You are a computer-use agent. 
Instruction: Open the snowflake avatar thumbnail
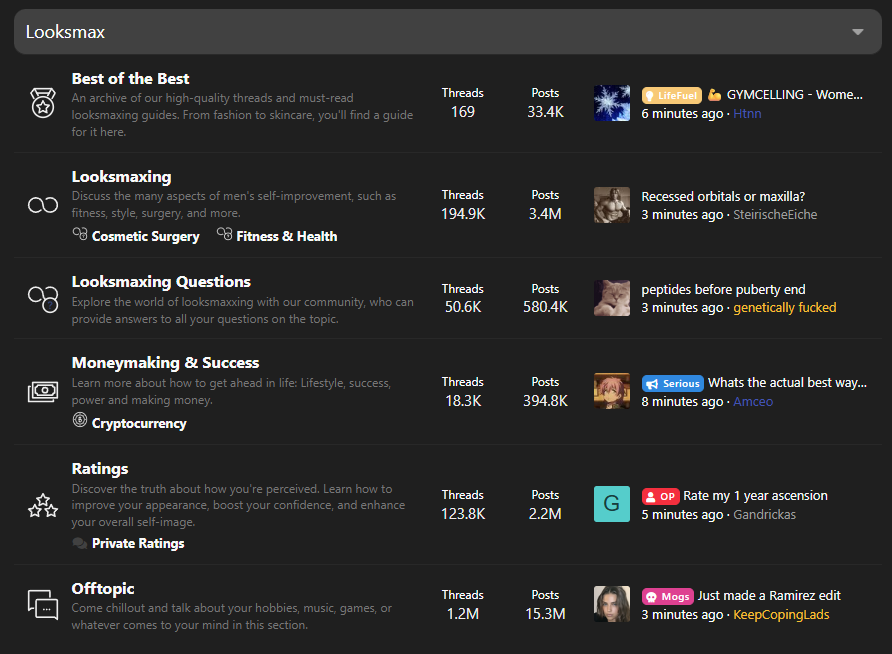(612, 103)
